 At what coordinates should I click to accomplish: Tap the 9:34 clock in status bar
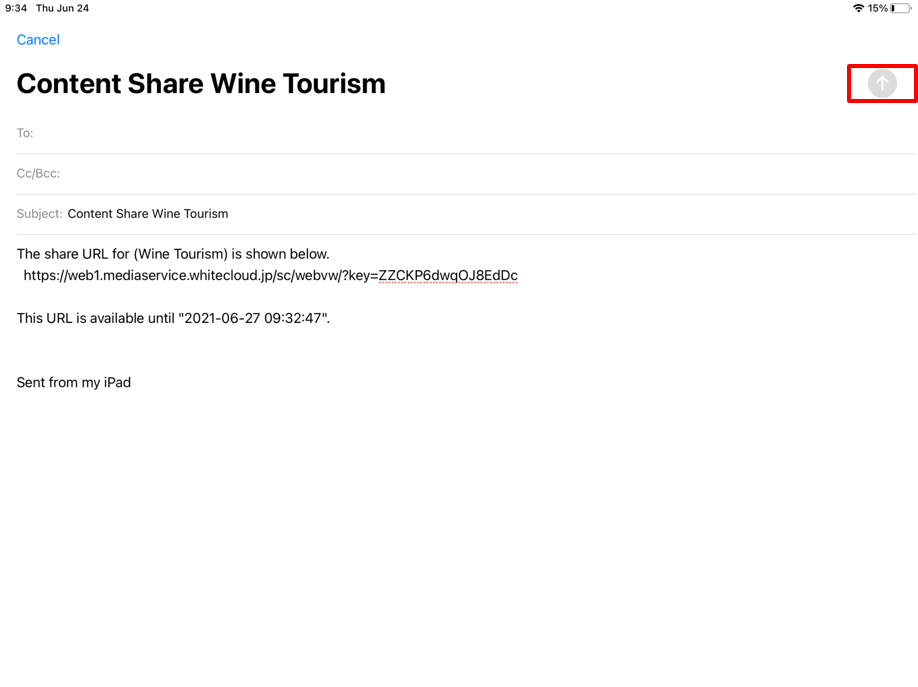(x=16, y=8)
